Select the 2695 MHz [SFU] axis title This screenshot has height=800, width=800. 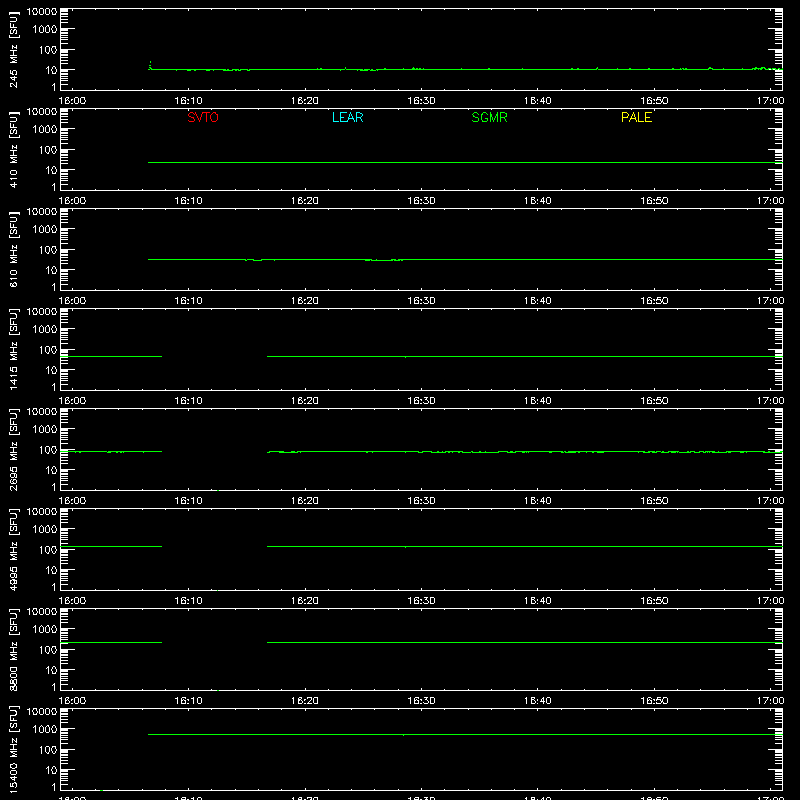13,449
